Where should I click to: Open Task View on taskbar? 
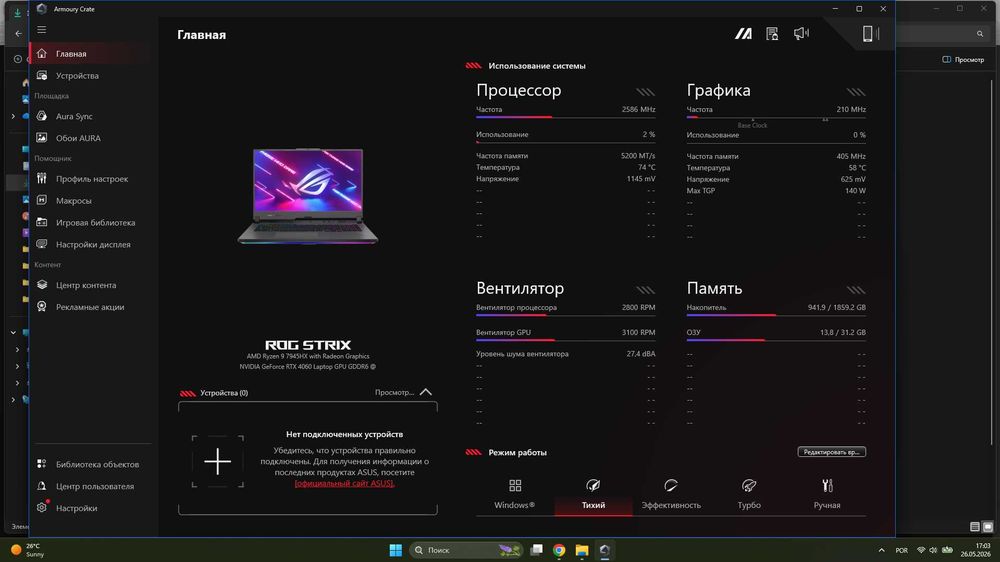click(x=536, y=550)
